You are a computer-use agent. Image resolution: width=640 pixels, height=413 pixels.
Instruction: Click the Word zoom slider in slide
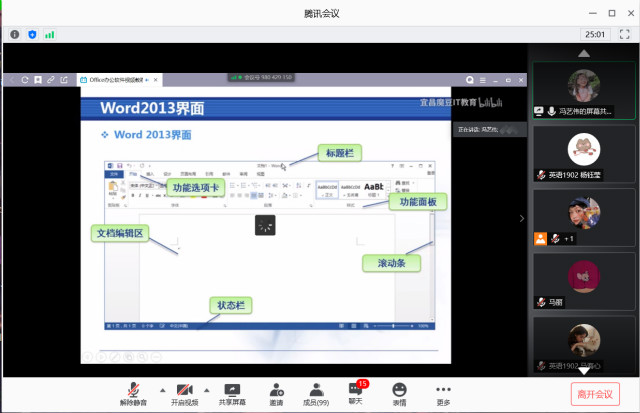pos(393,326)
